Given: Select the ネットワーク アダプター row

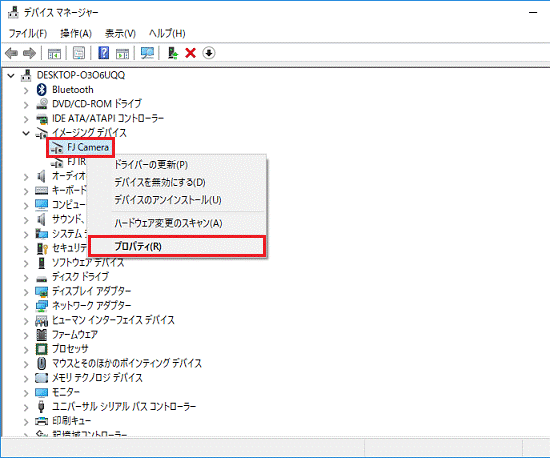Looking at the screenshot, I should click(91, 305).
